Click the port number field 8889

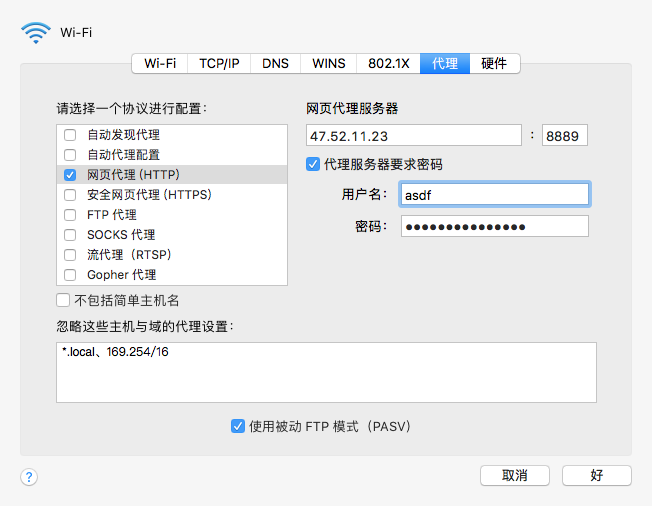[564, 135]
